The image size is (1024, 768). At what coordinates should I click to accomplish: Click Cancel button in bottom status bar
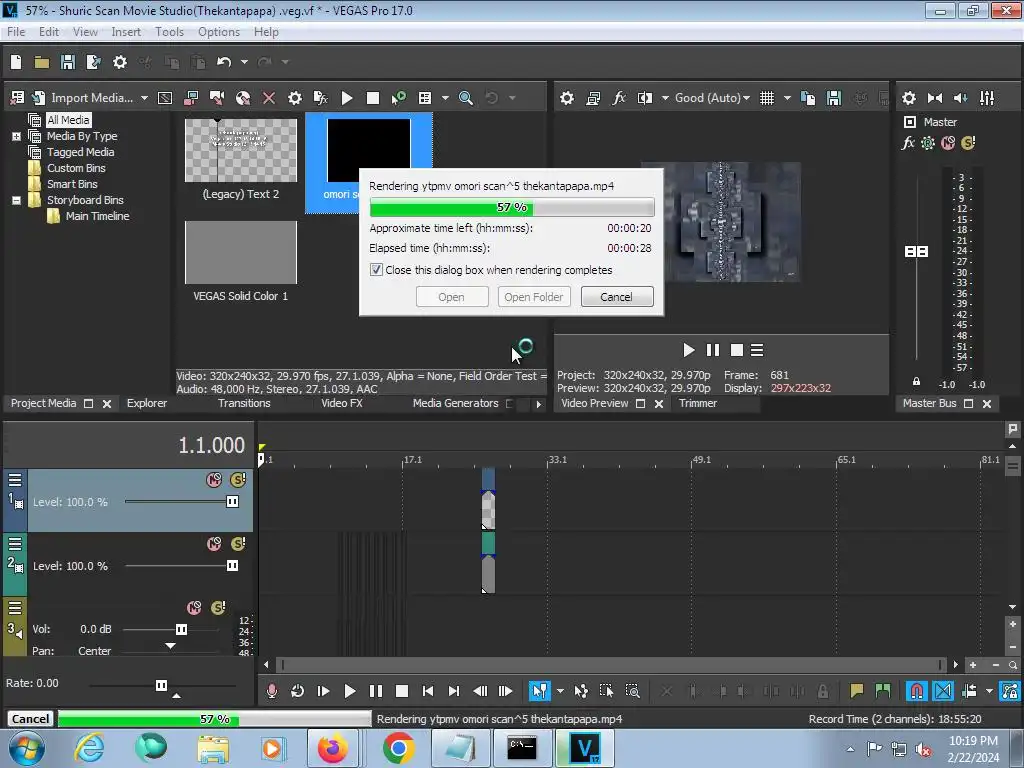tap(30, 719)
